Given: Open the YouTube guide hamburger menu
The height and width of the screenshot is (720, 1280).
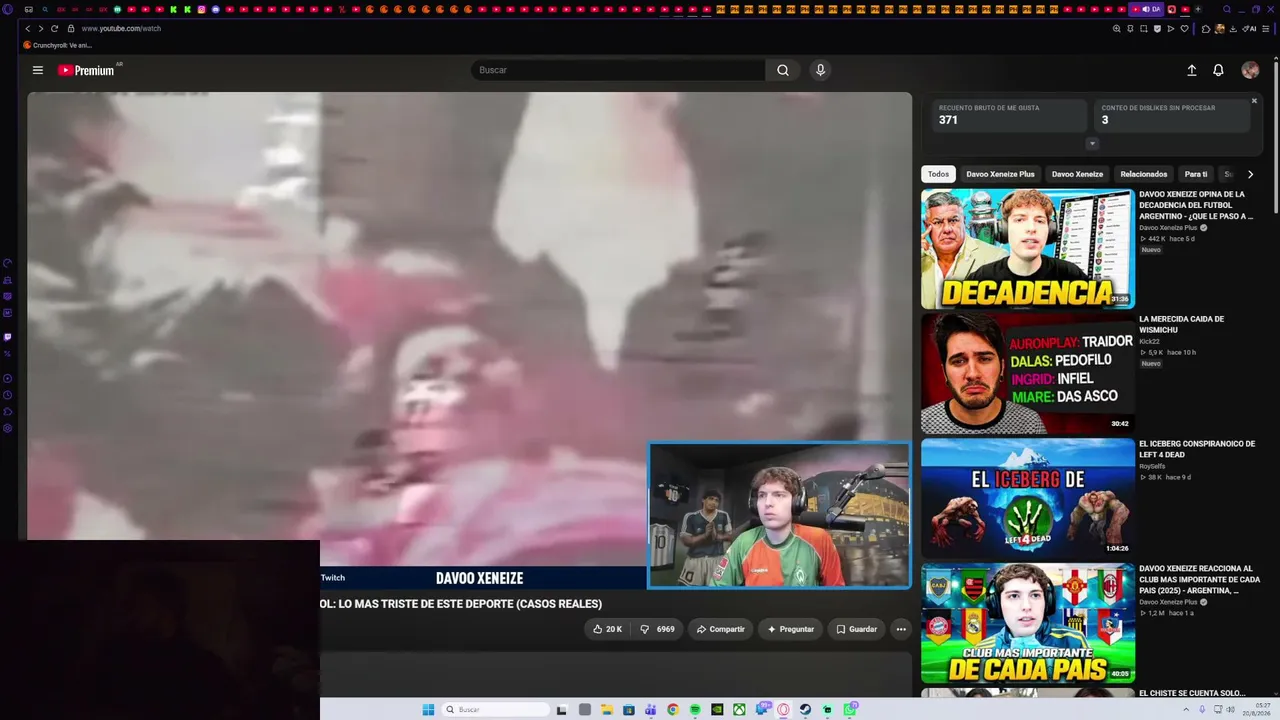Looking at the screenshot, I should coord(37,70).
